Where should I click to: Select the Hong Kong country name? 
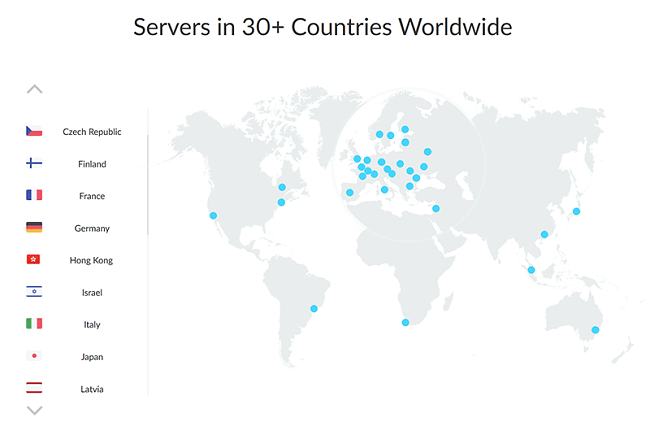(91, 260)
